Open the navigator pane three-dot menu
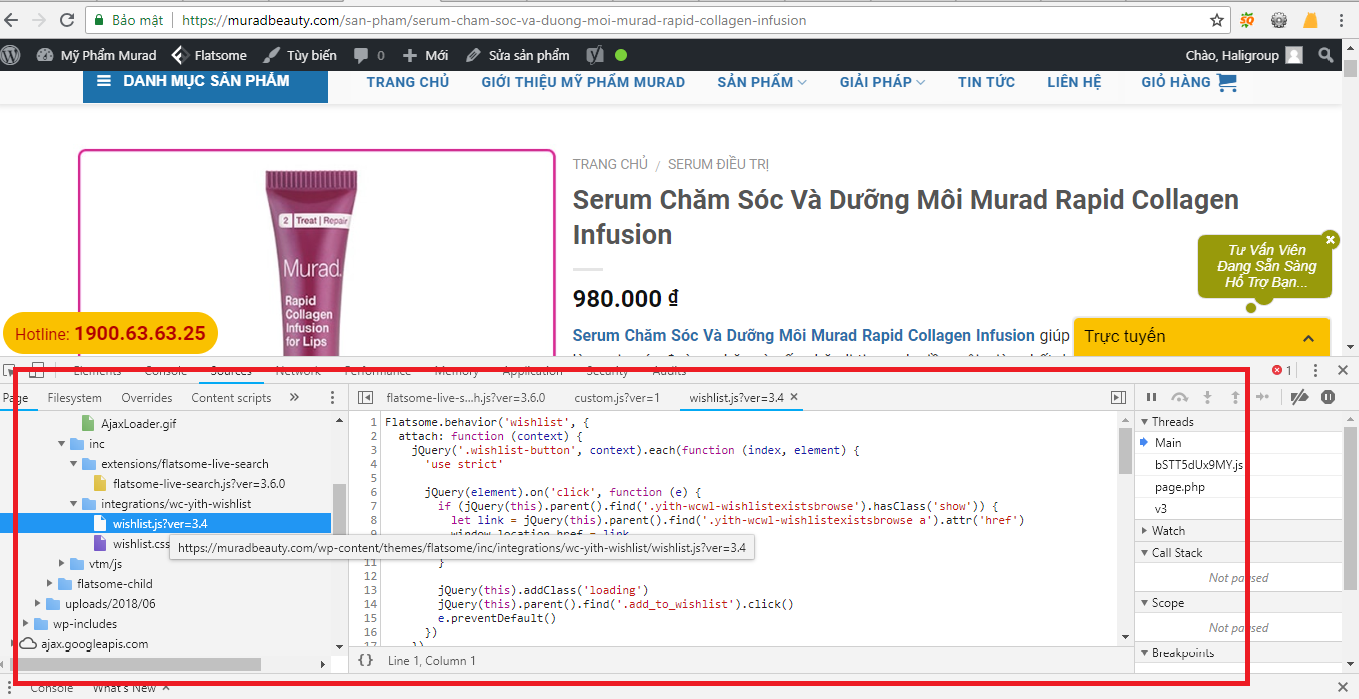 pyautogui.click(x=332, y=397)
